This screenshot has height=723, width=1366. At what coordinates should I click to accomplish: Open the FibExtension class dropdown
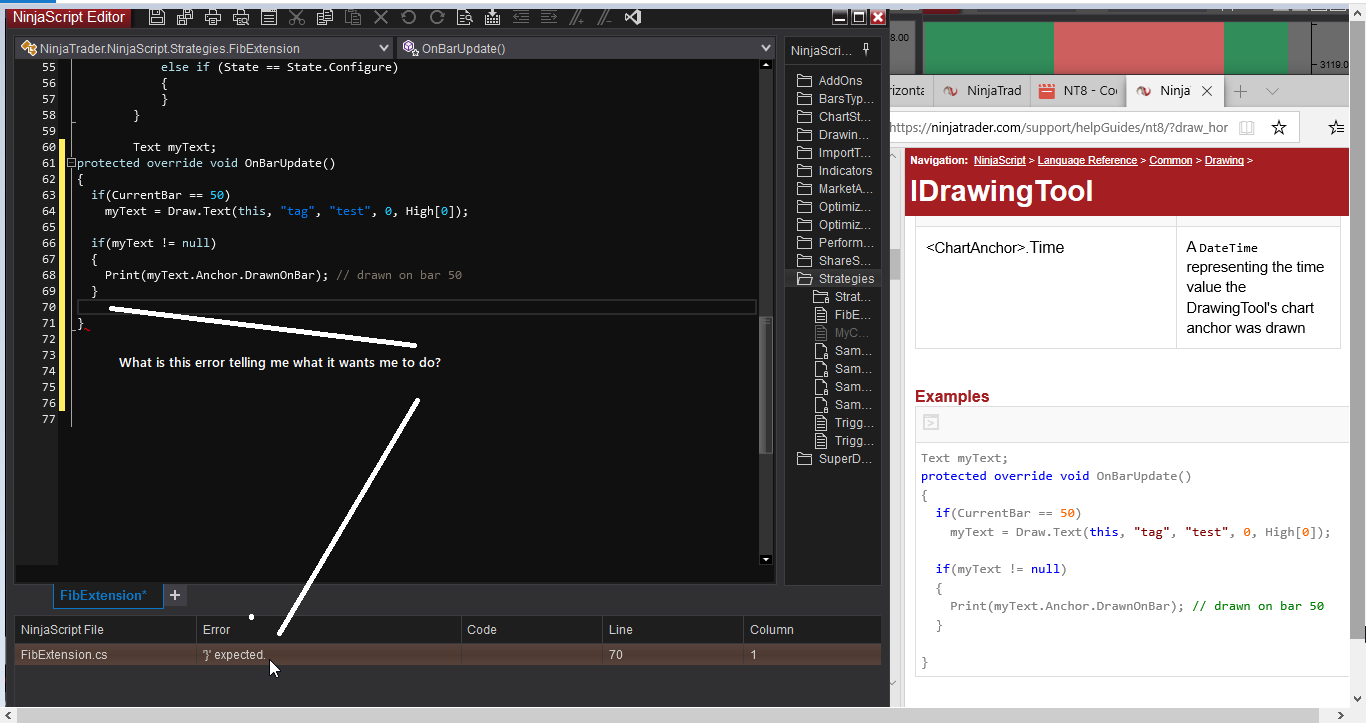384,48
